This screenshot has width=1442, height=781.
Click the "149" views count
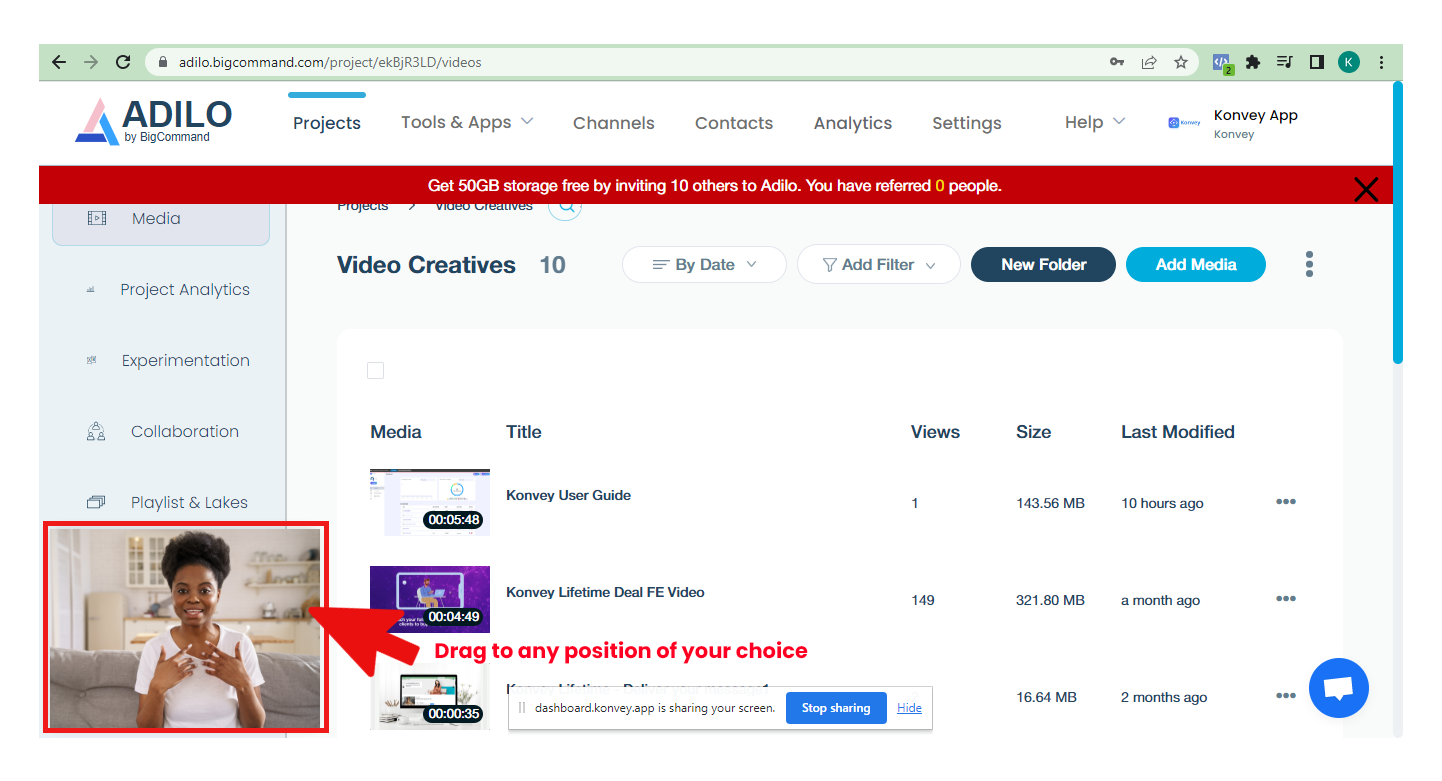click(923, 600)
